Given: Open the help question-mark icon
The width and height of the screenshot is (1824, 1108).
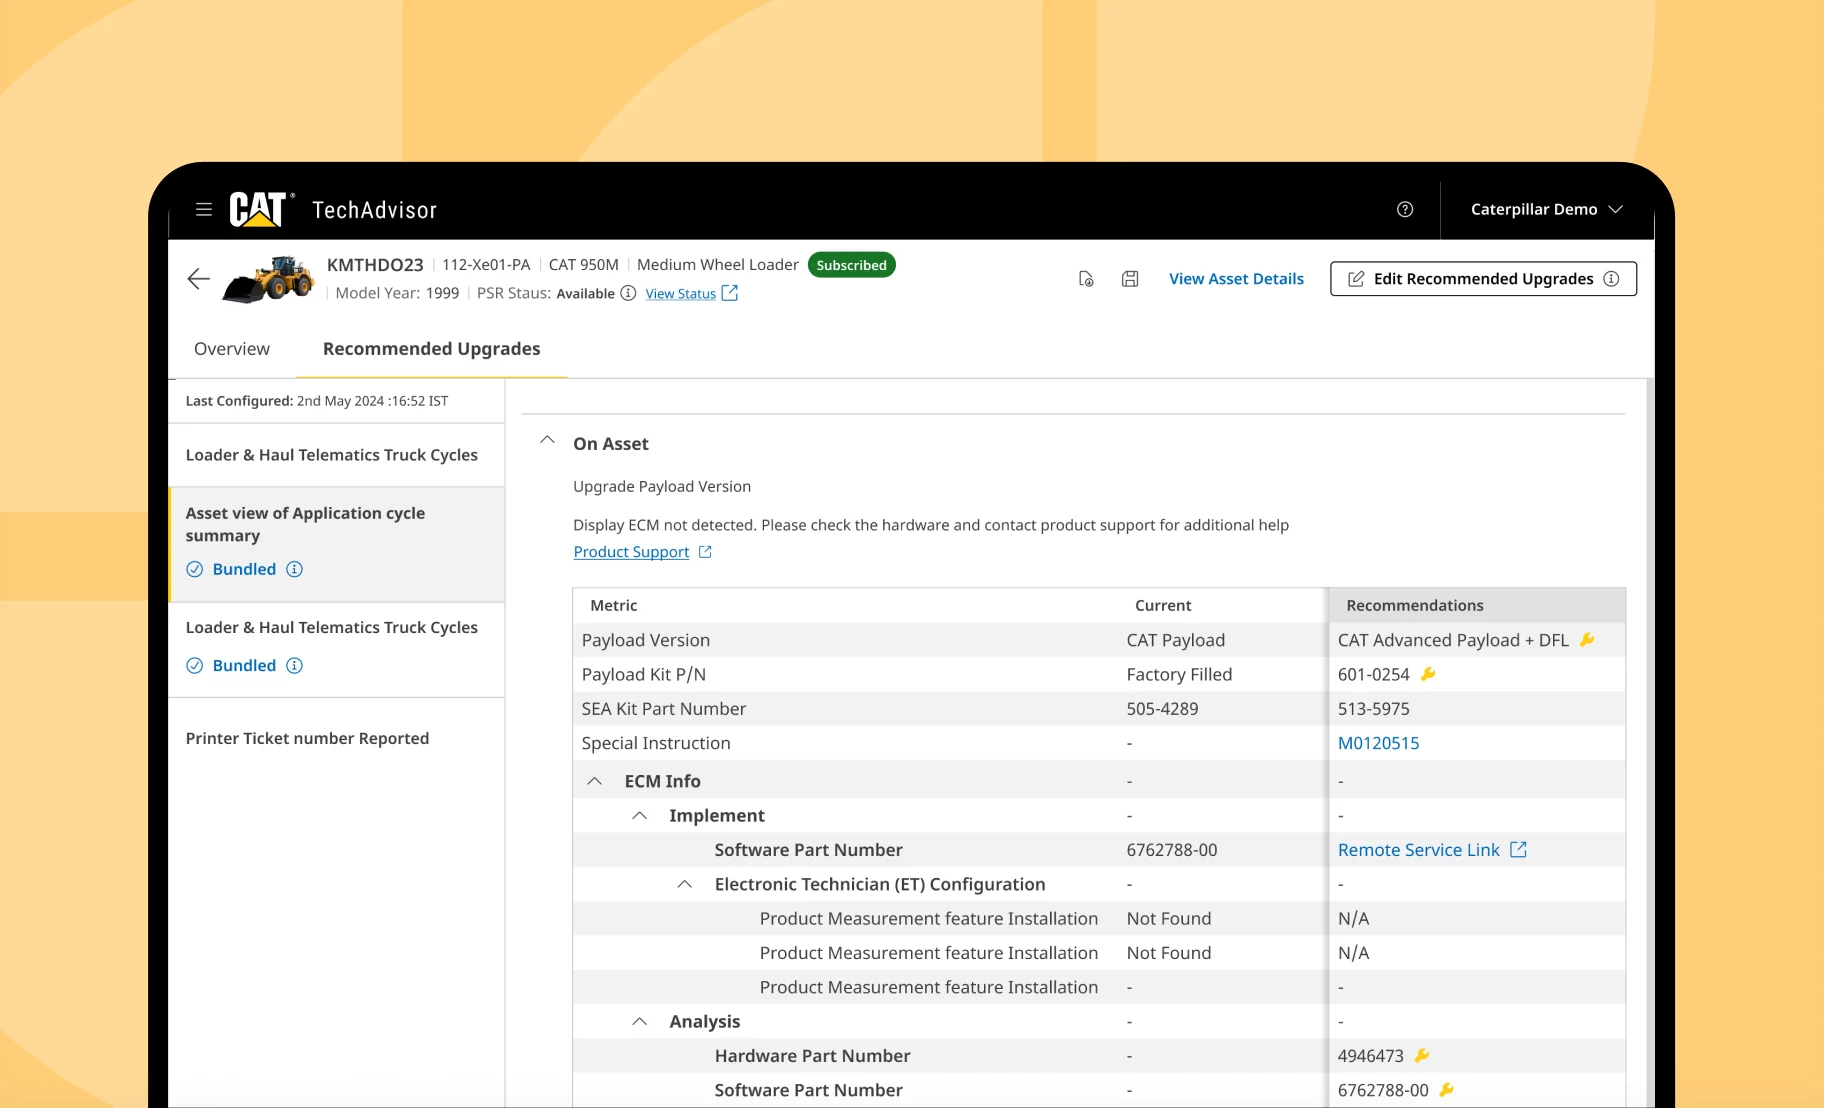Looking at the screenshot, I should (x=1405, y=209).
